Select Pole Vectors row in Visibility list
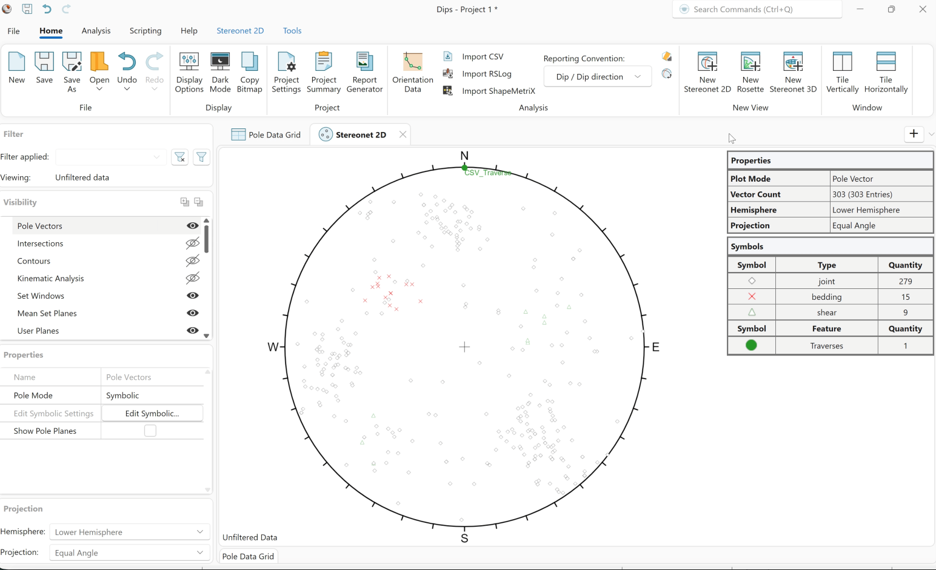This screenshot has width=936, height=570. pos(106,226)
